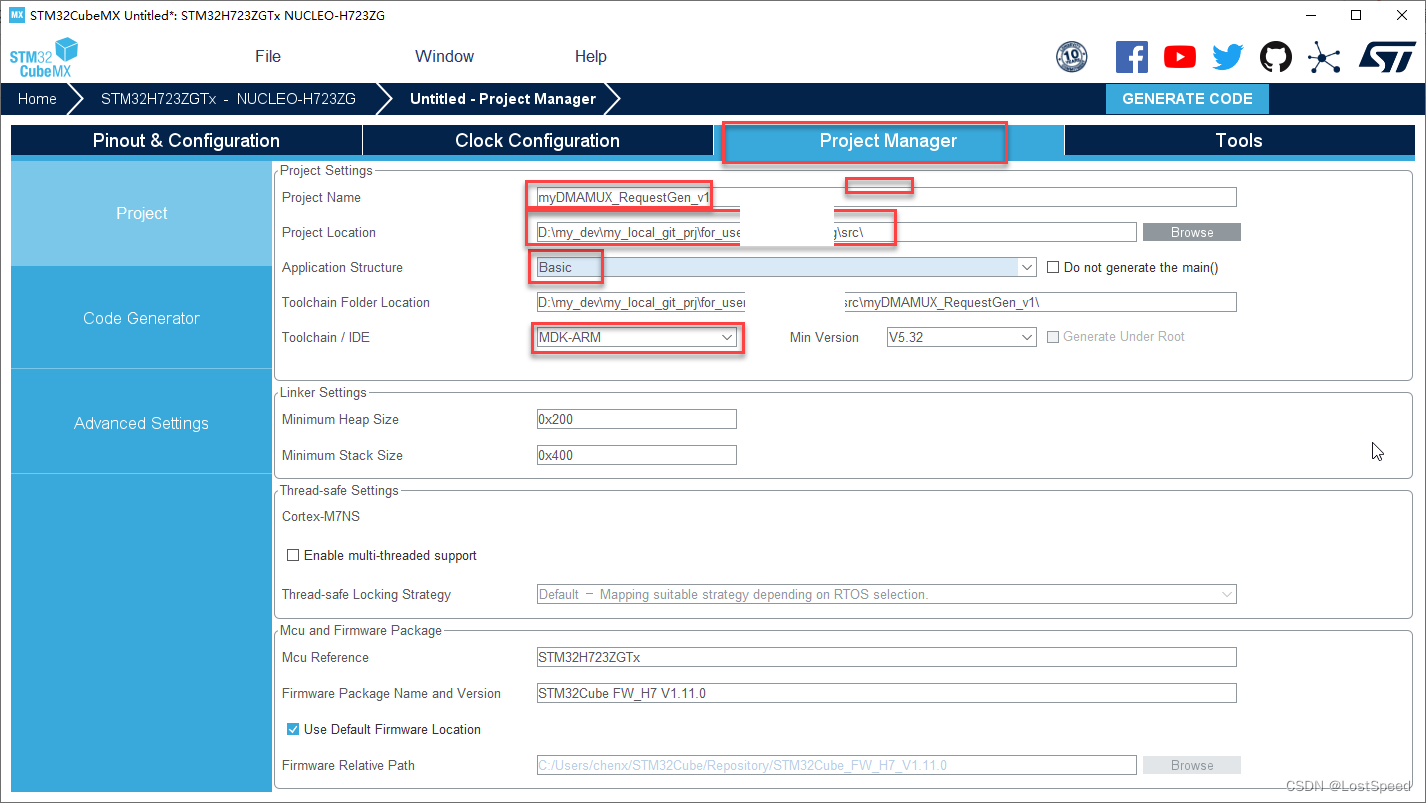Image resolution: width=1426 pixels, height=803 pixels.
Task: Click the ST community network icon
Action: point(1324,57)
